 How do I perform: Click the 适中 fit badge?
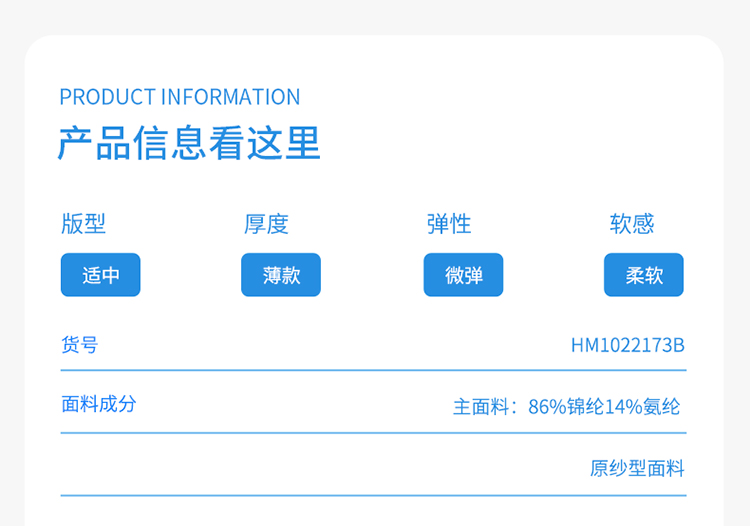[100, 275]
